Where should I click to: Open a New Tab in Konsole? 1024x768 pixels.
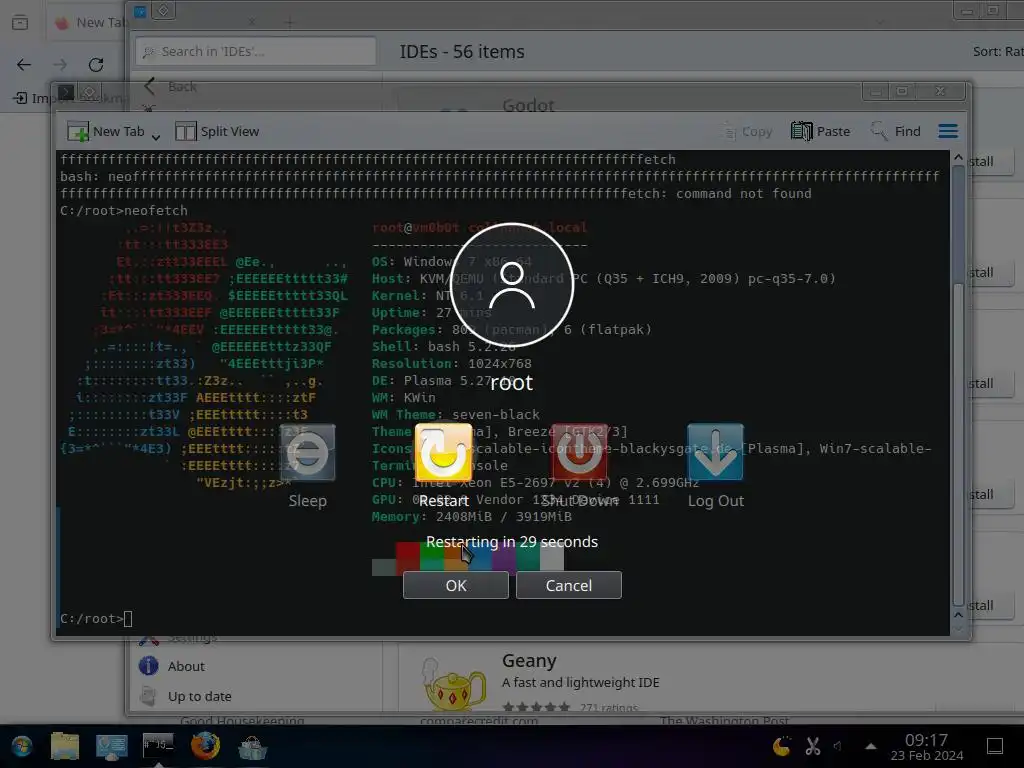106,131
